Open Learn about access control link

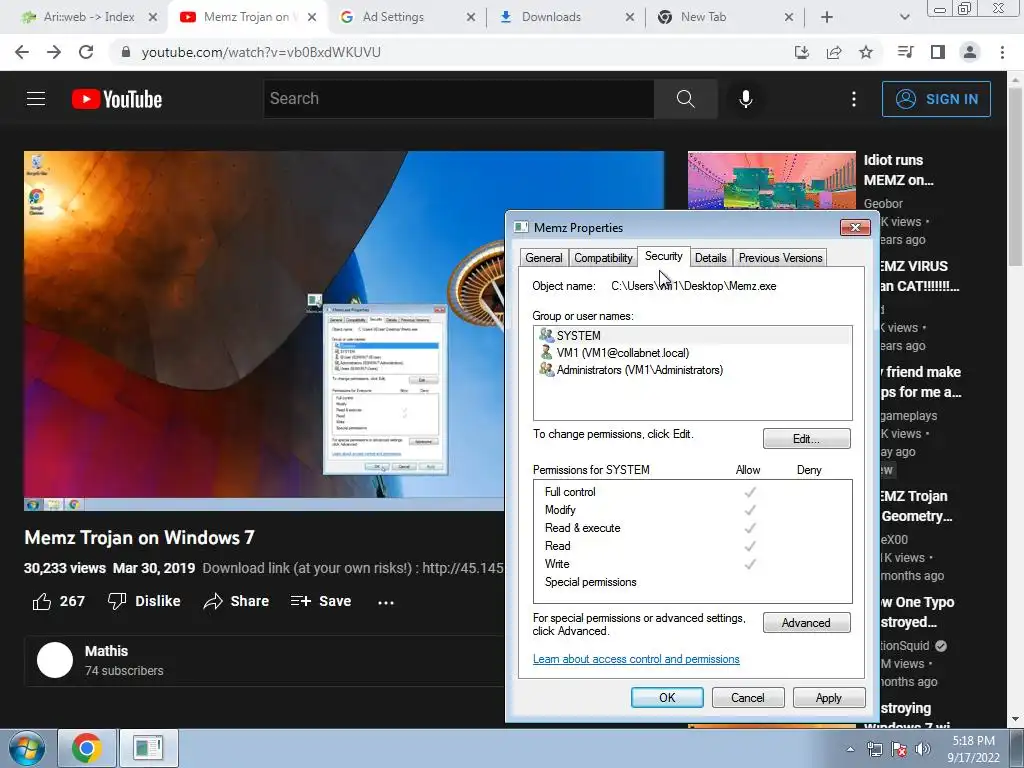636,659
